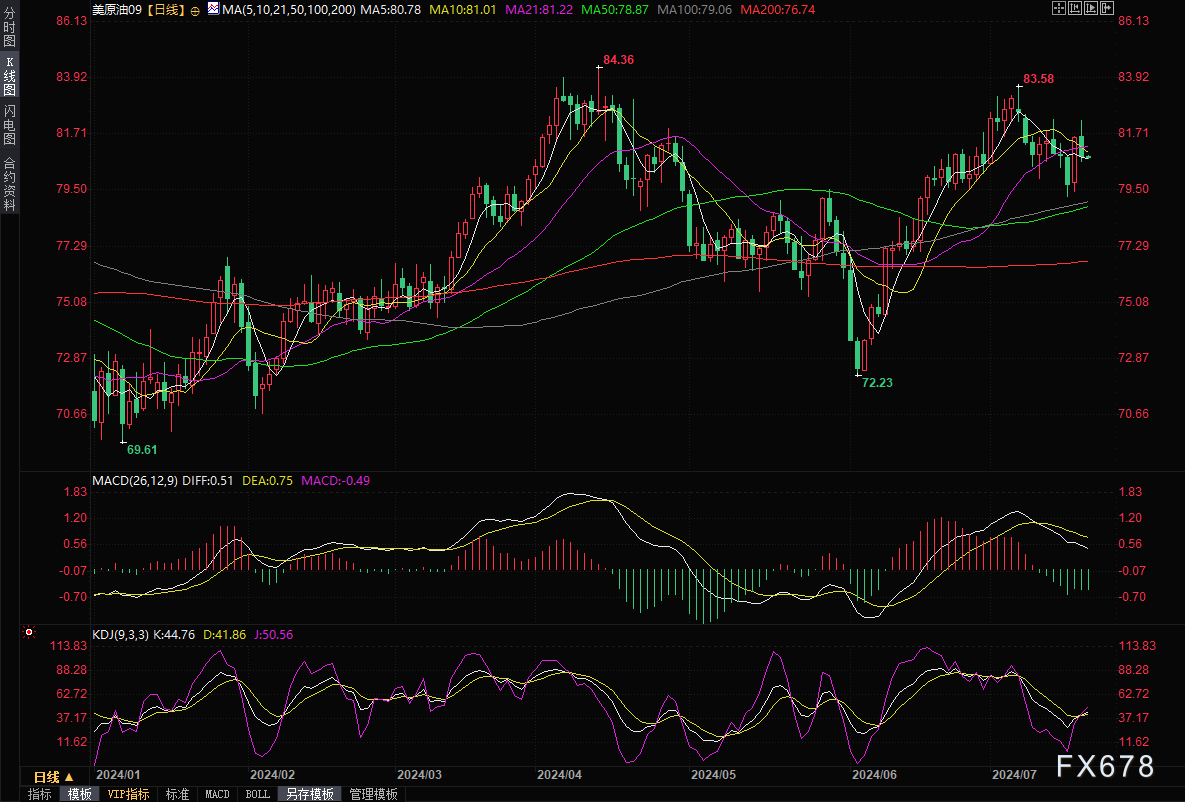This screenshot has height=802, width=1185.
Task: Click the MA10:81.01 value
Action: pos(463,10)
